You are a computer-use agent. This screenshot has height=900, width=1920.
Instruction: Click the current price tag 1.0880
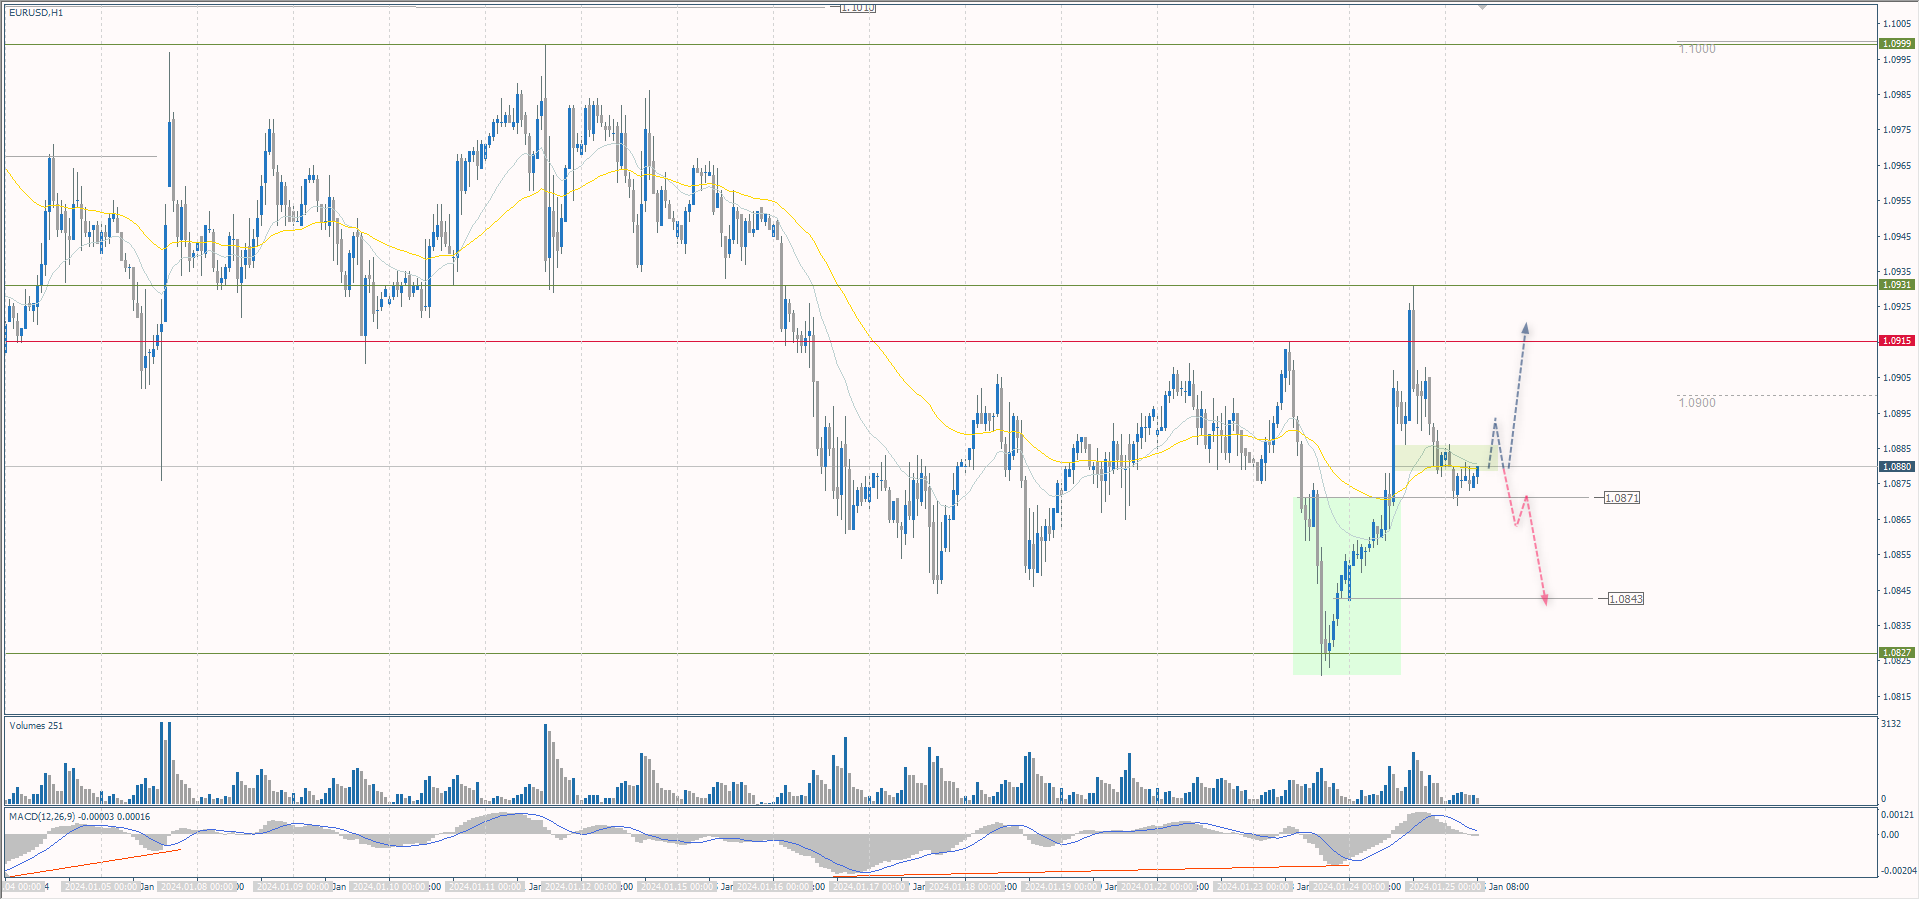click(1897, 467)
